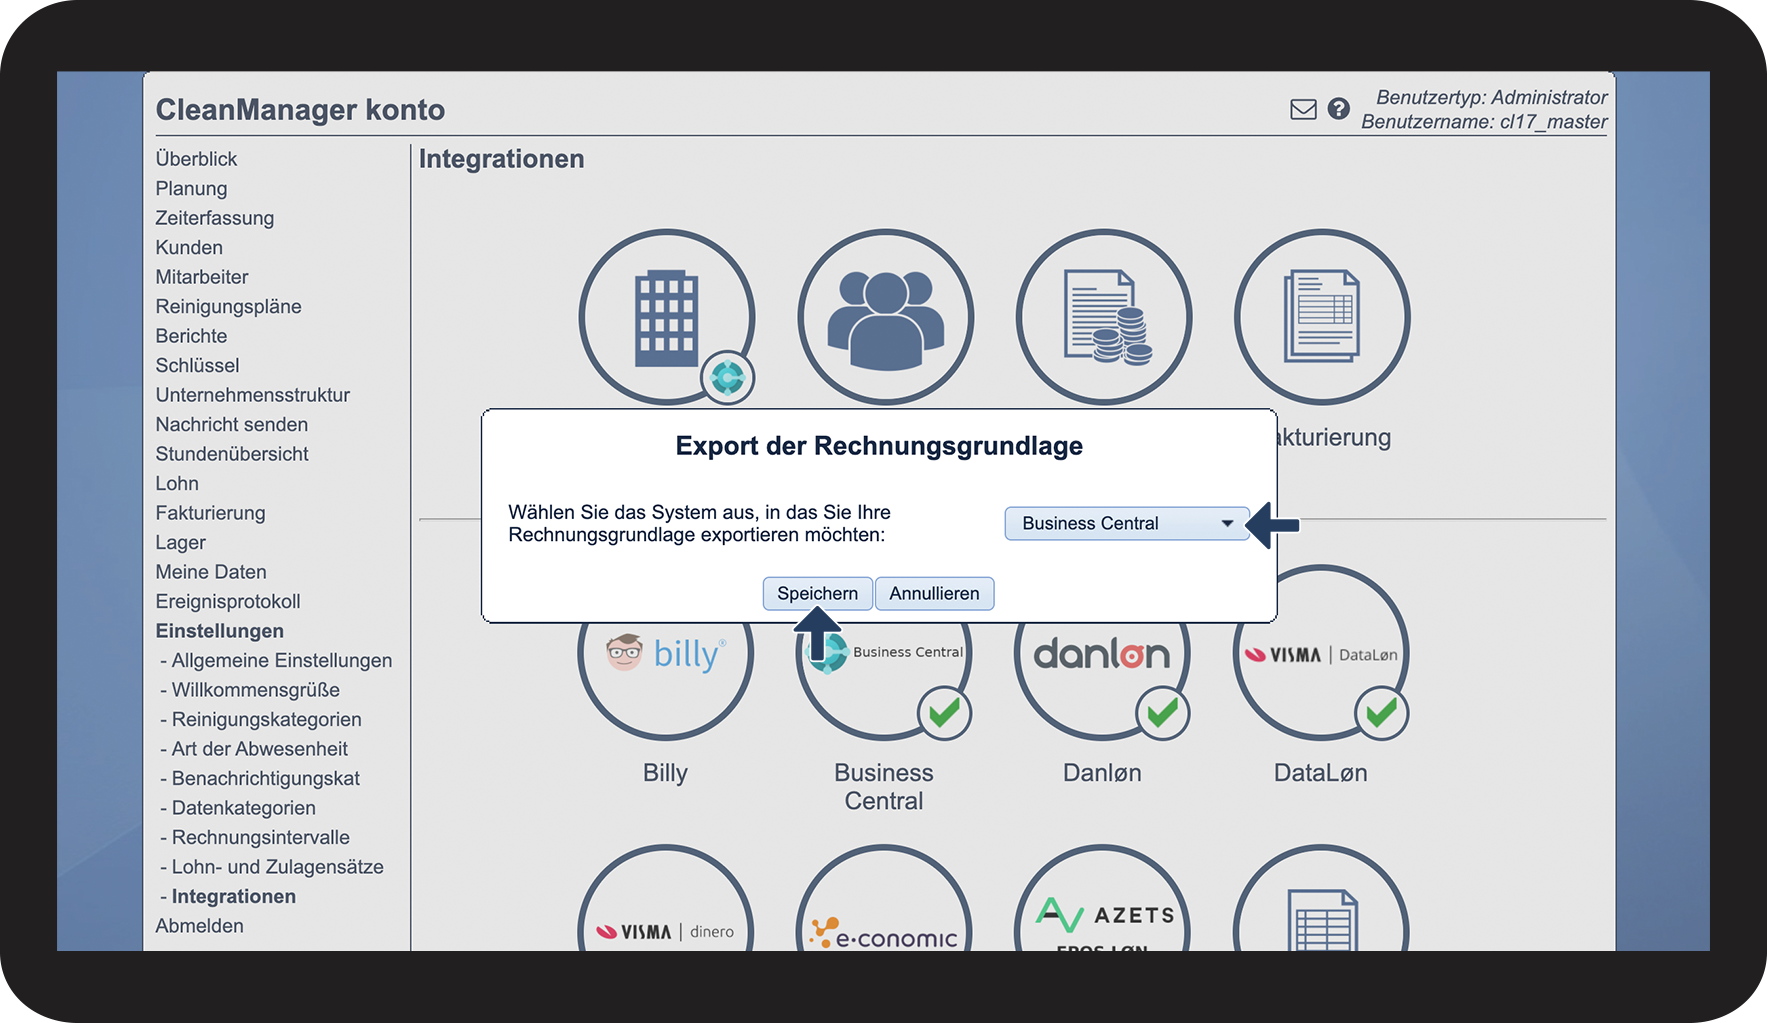Click the green checkmark on Danløn
Image resolution: width=1767 pixels, height=1023 pixels.
(1162, 713)
